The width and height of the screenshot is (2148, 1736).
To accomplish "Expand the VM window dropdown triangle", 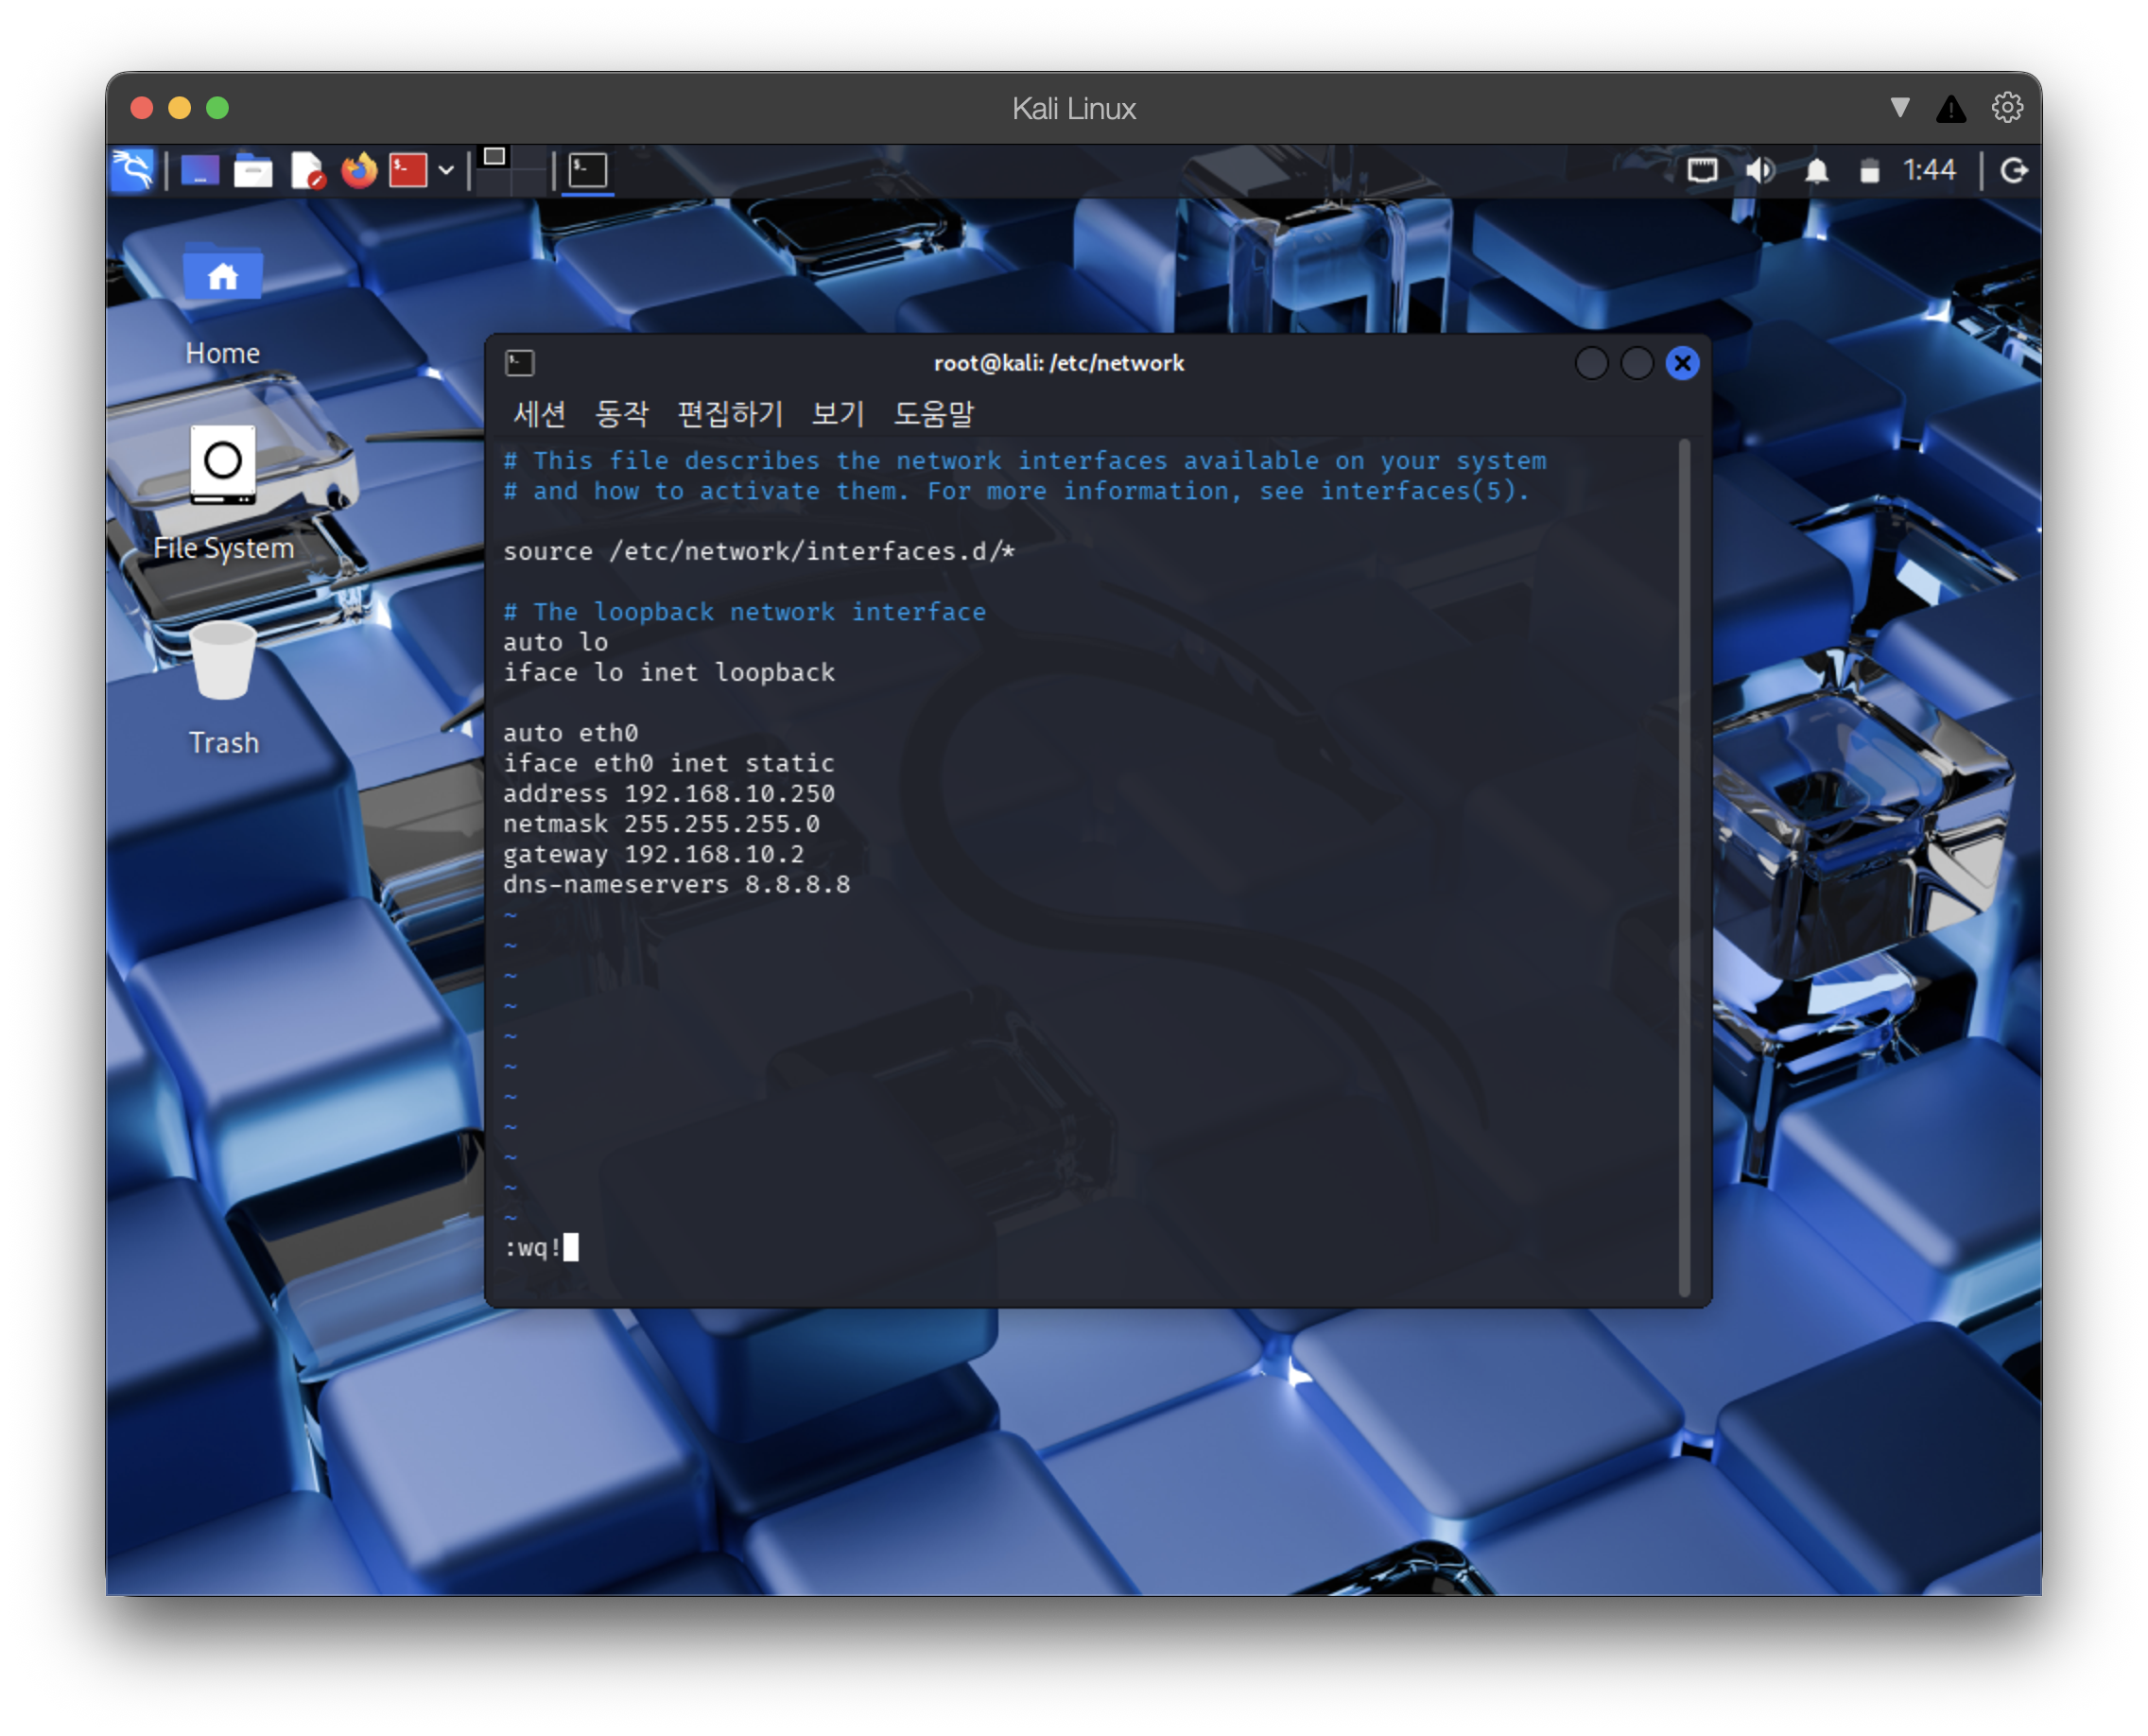I will tap(1900, 107).
